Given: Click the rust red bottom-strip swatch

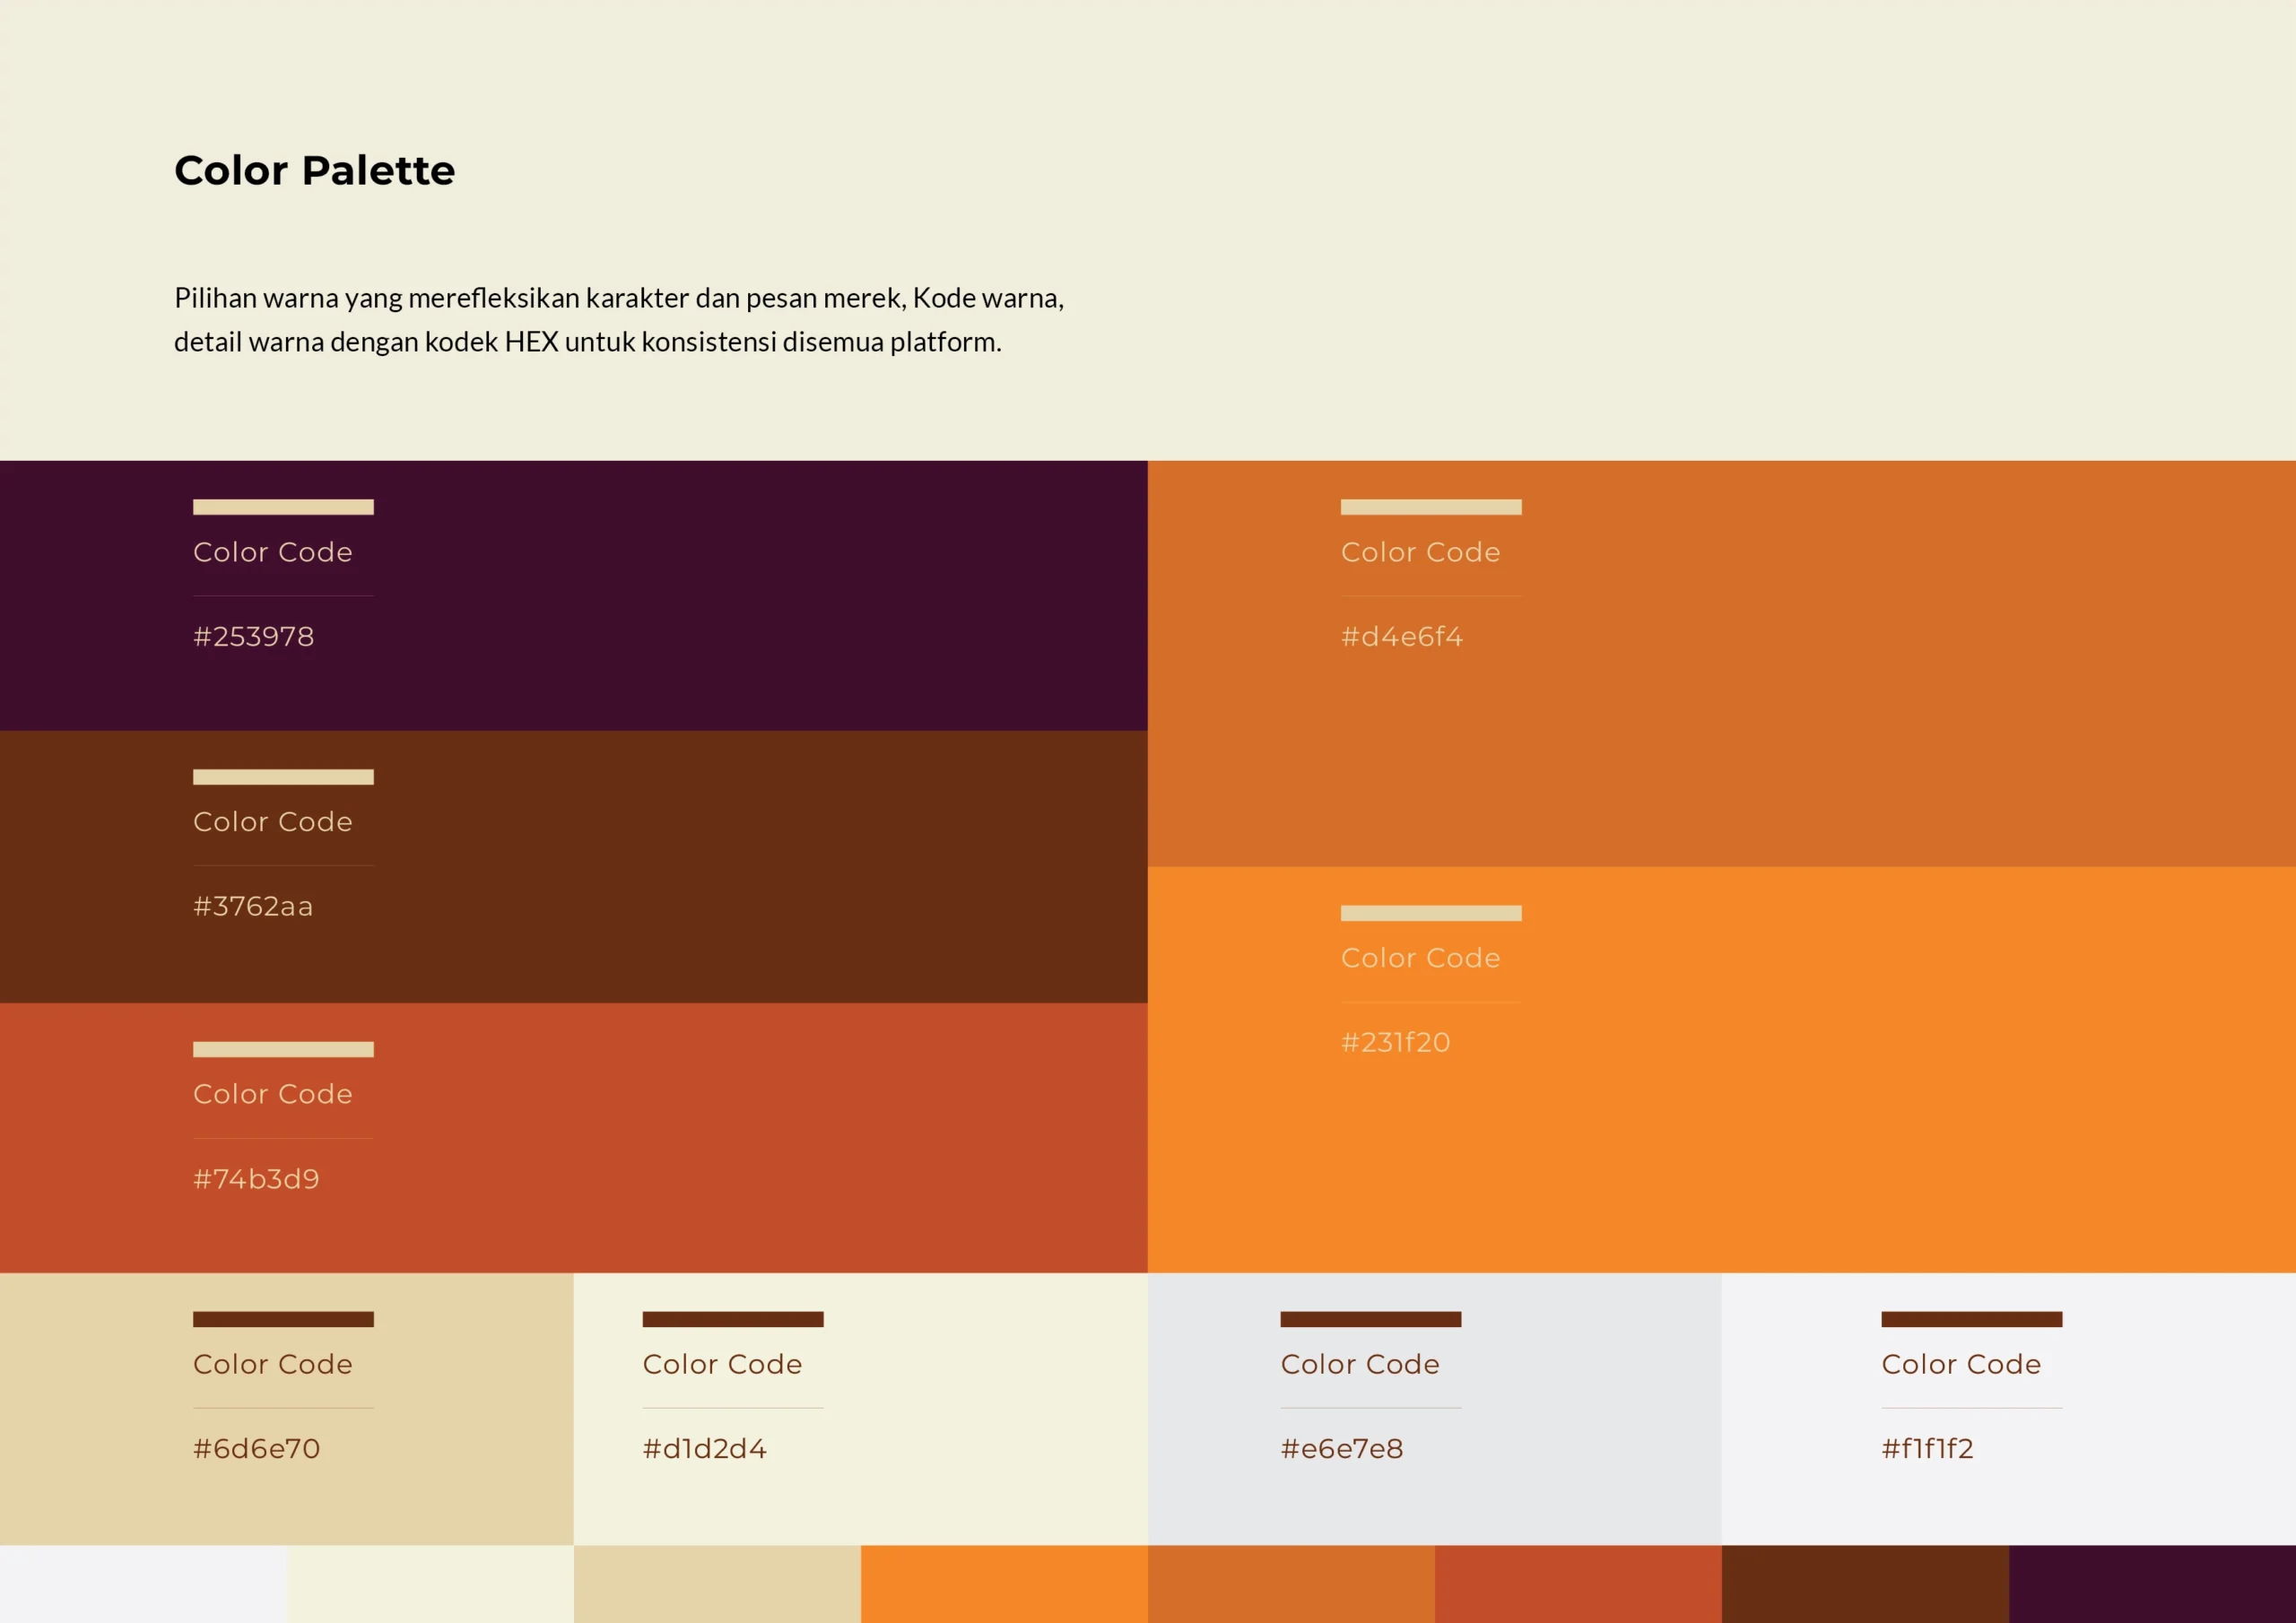Looking at the screenshot, I should 1578,1584.
